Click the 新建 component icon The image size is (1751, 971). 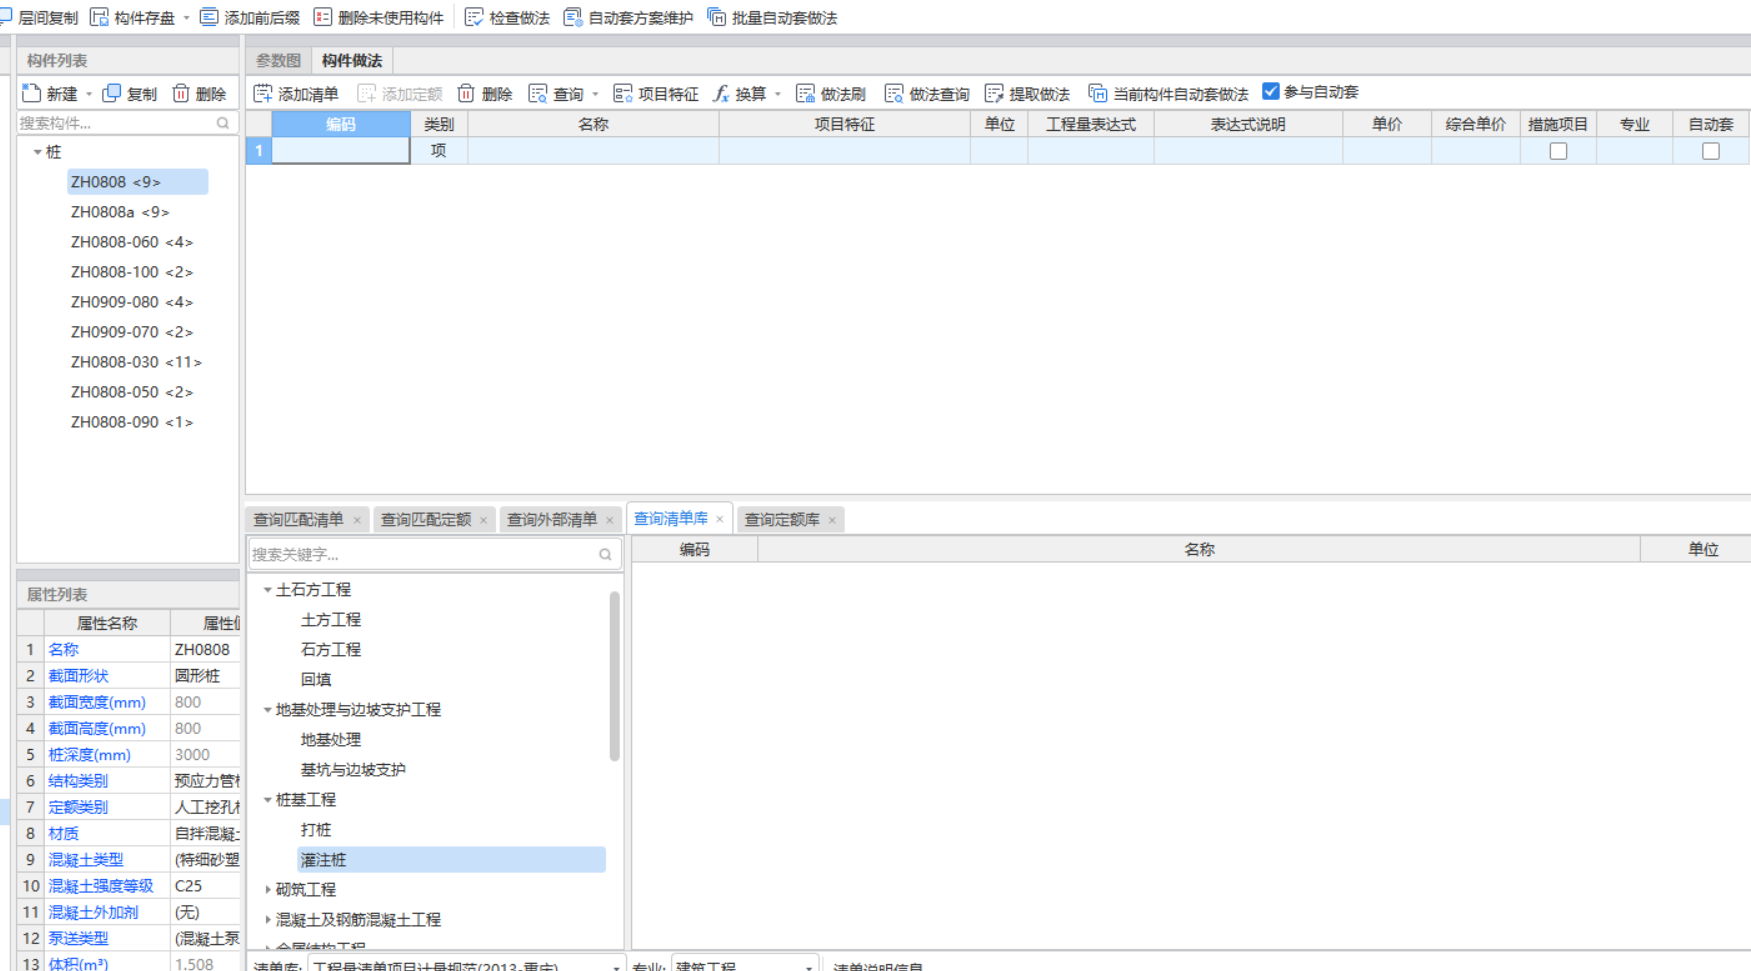coord(32,93)
